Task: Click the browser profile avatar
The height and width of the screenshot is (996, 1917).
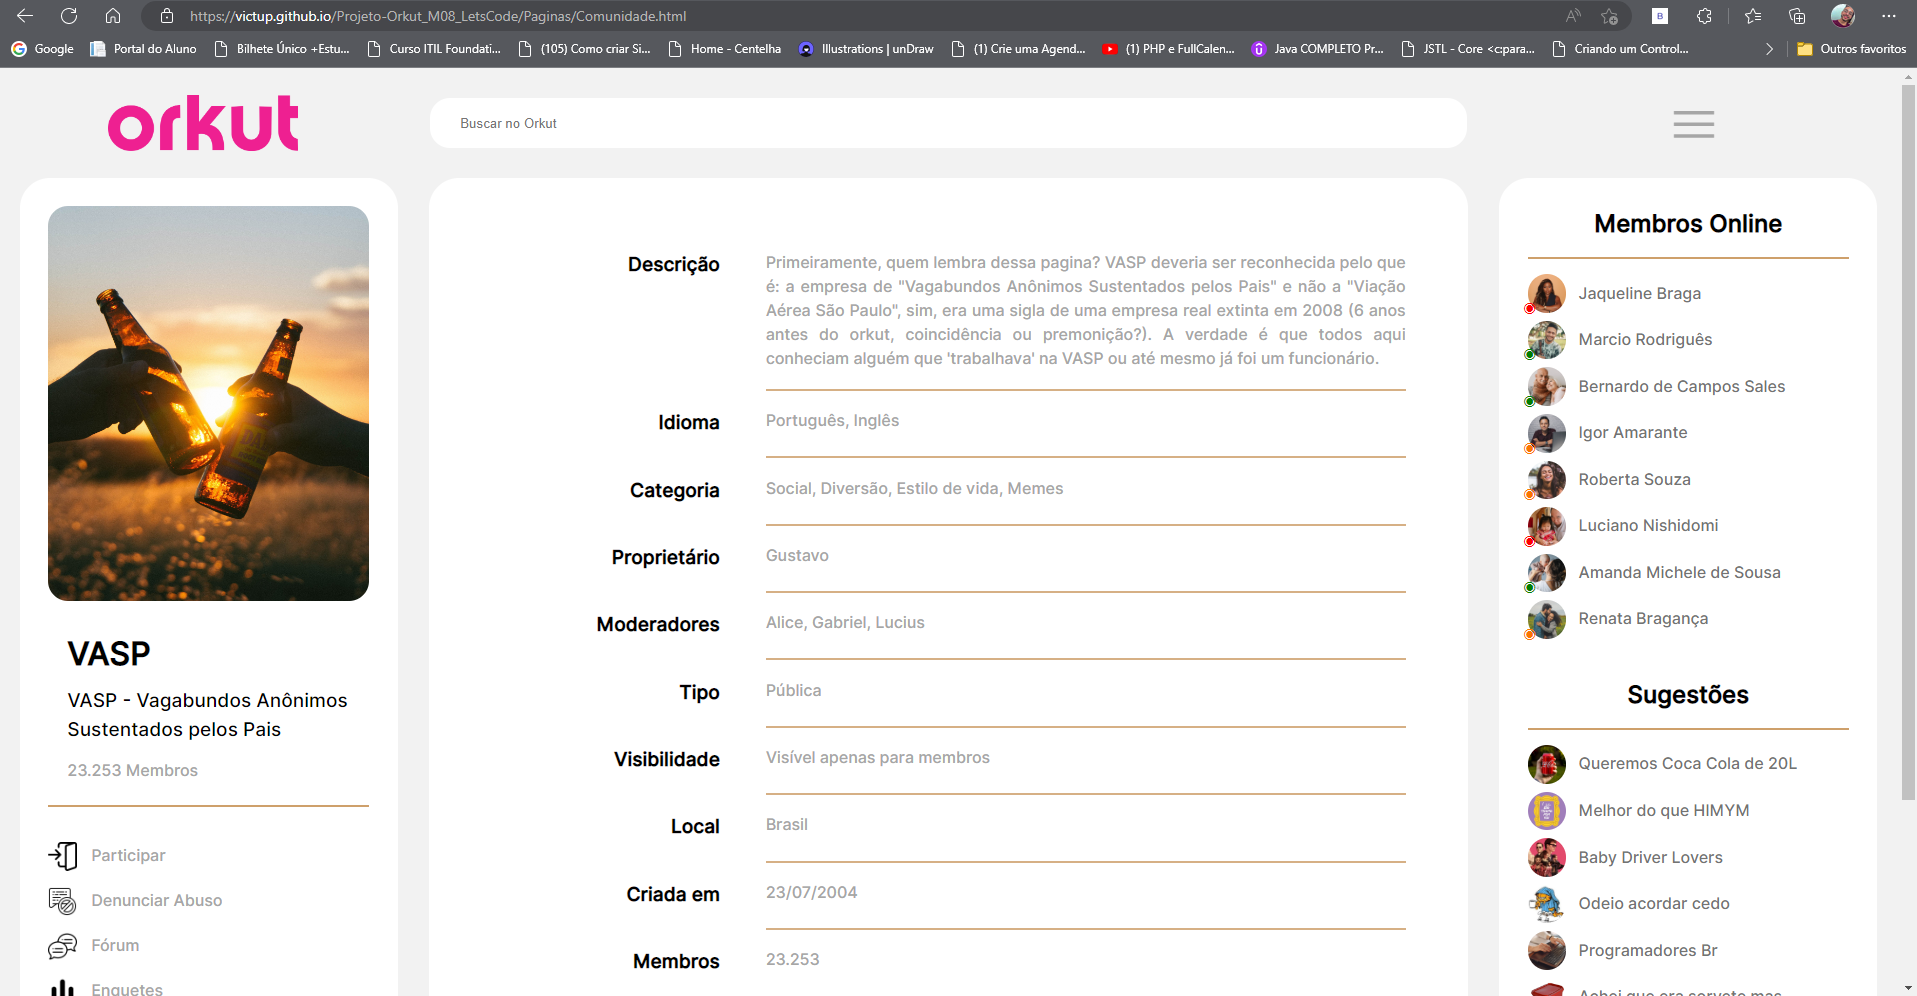Action: coord(1842,16)
